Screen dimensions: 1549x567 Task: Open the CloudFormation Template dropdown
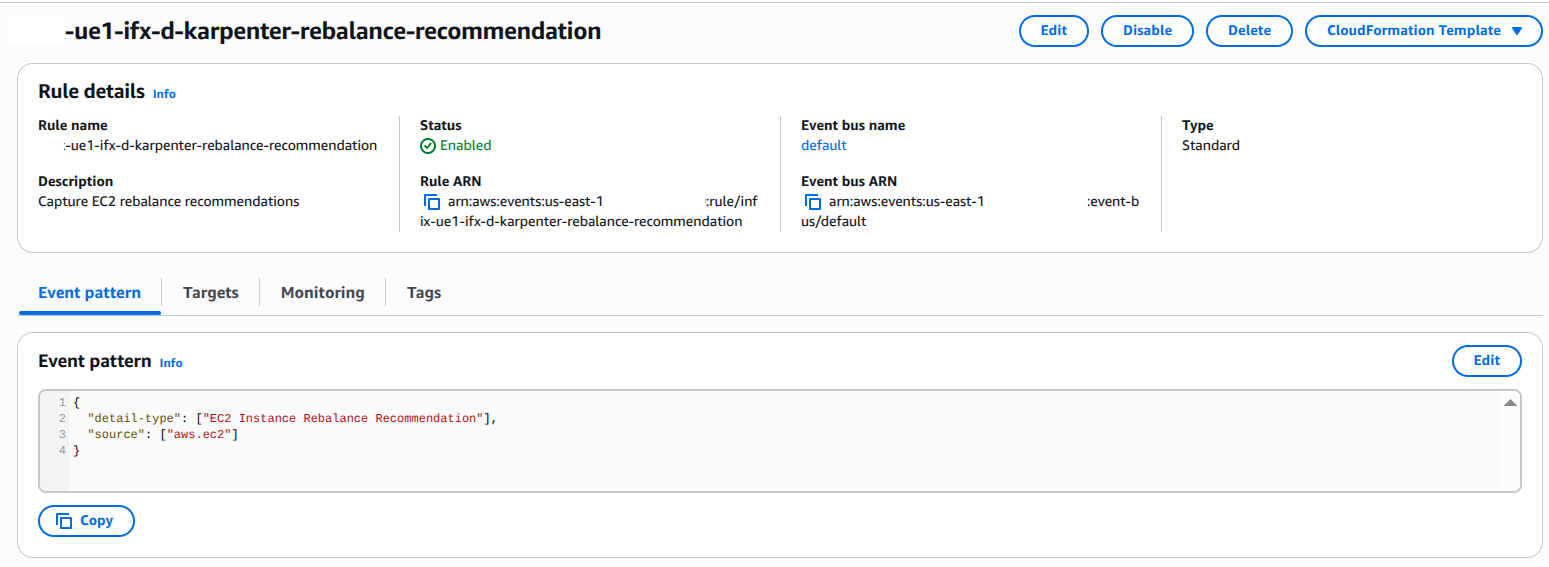click(1424, 31)
